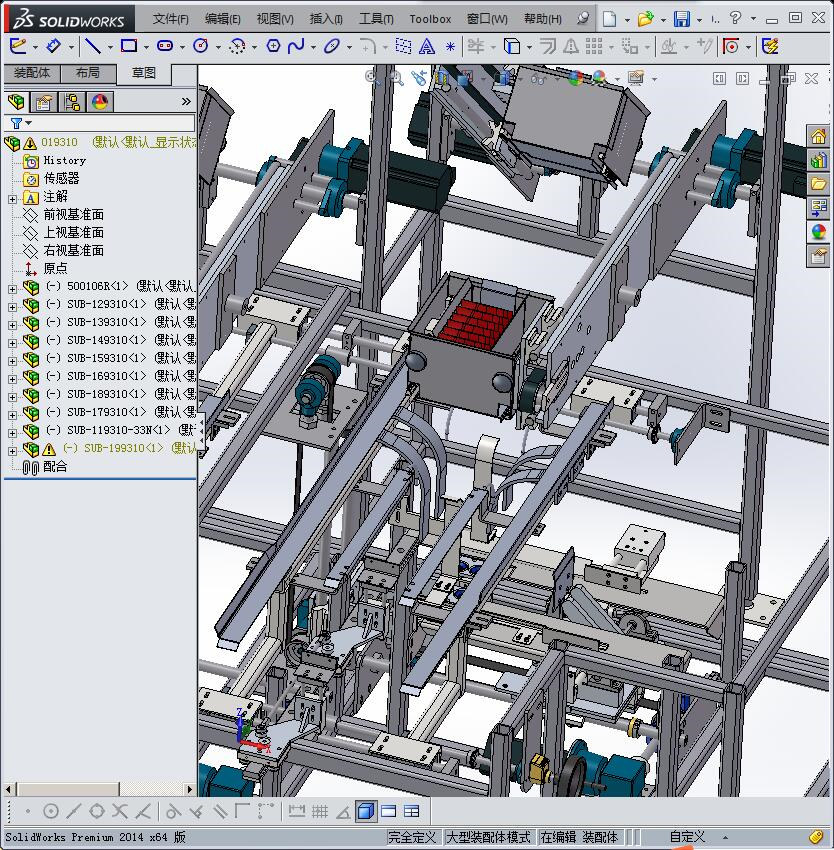Screen dimensions: 834x850
Task: Open Appearances task pane icon
Action: [818, 231]
